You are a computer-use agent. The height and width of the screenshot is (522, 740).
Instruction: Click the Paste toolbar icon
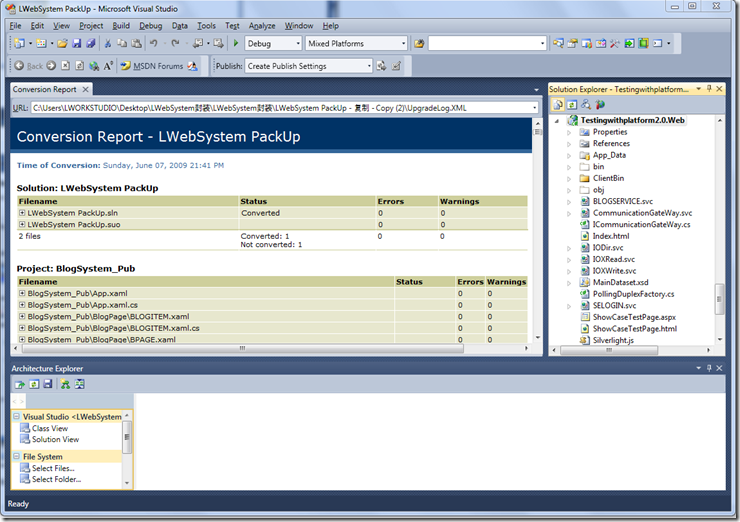tap(136, 43)
